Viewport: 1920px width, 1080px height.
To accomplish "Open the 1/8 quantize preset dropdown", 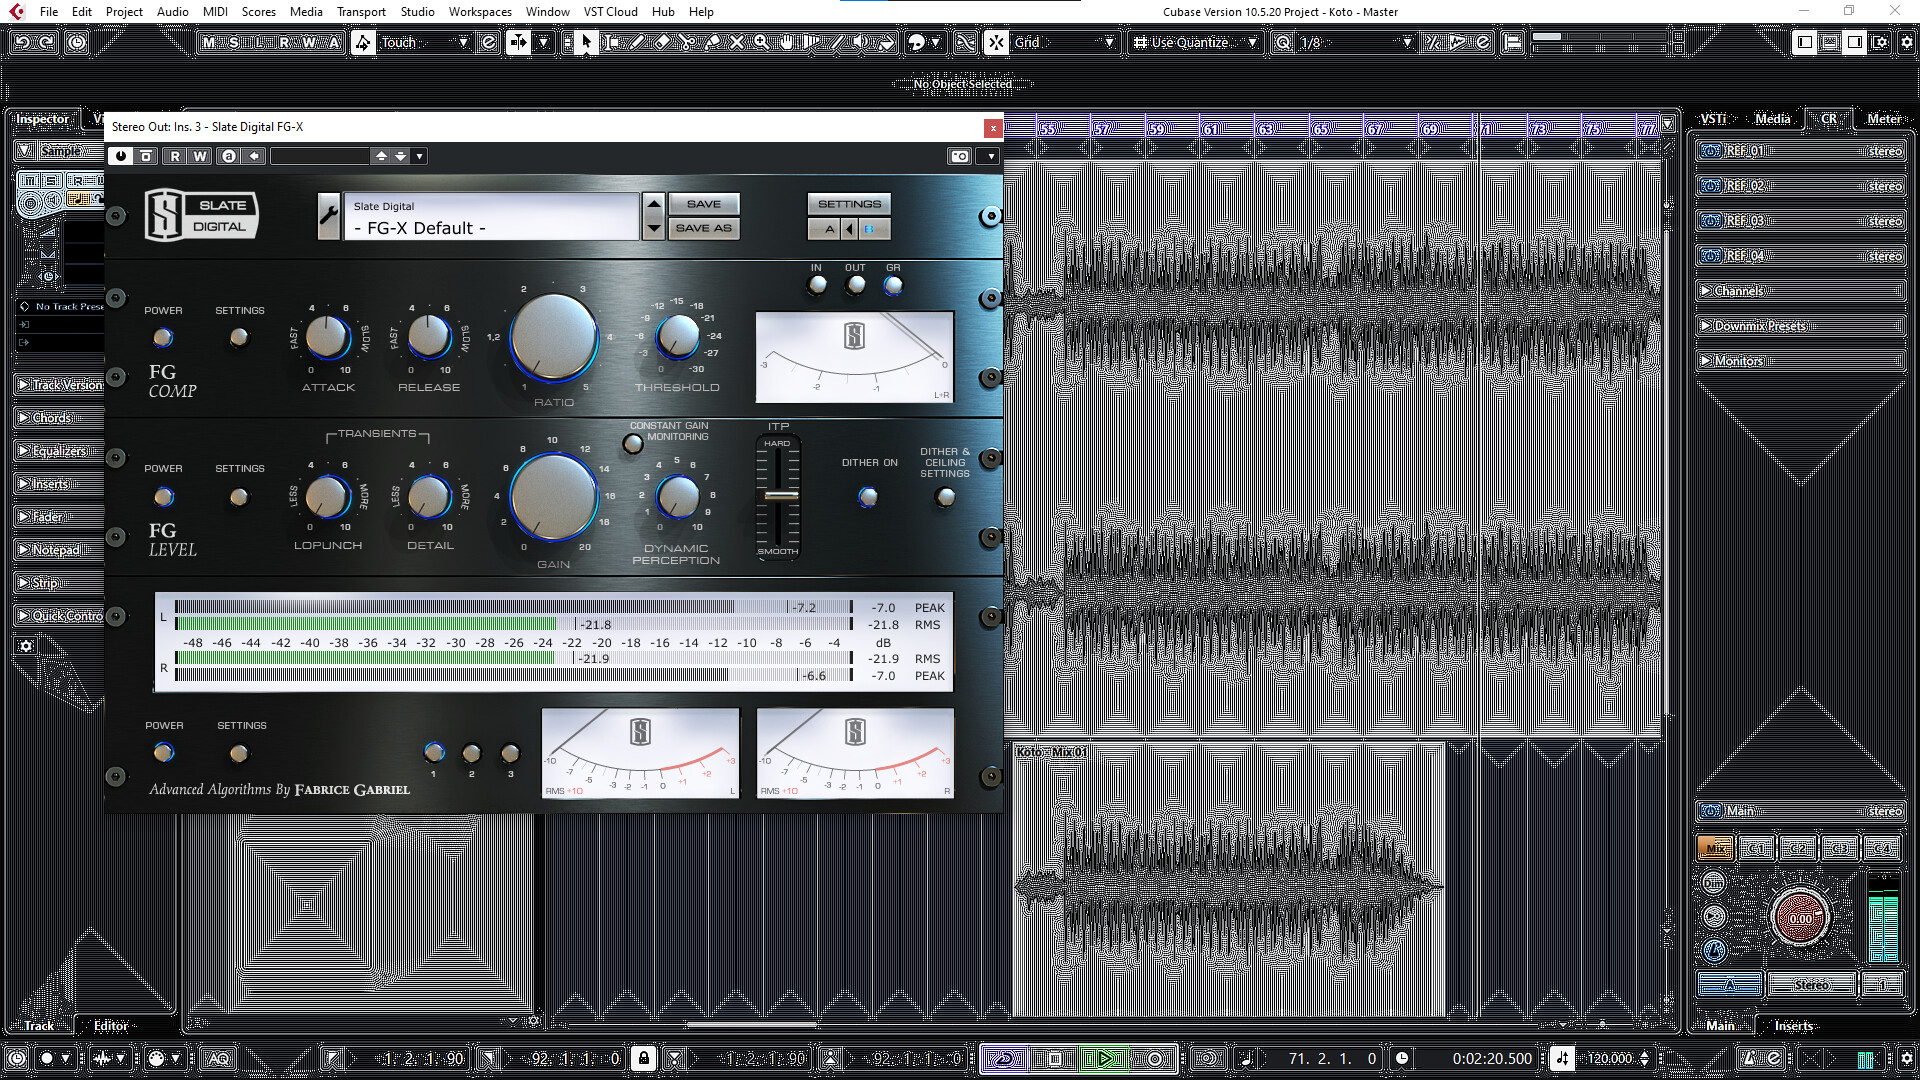I will tap(1355, 42).
